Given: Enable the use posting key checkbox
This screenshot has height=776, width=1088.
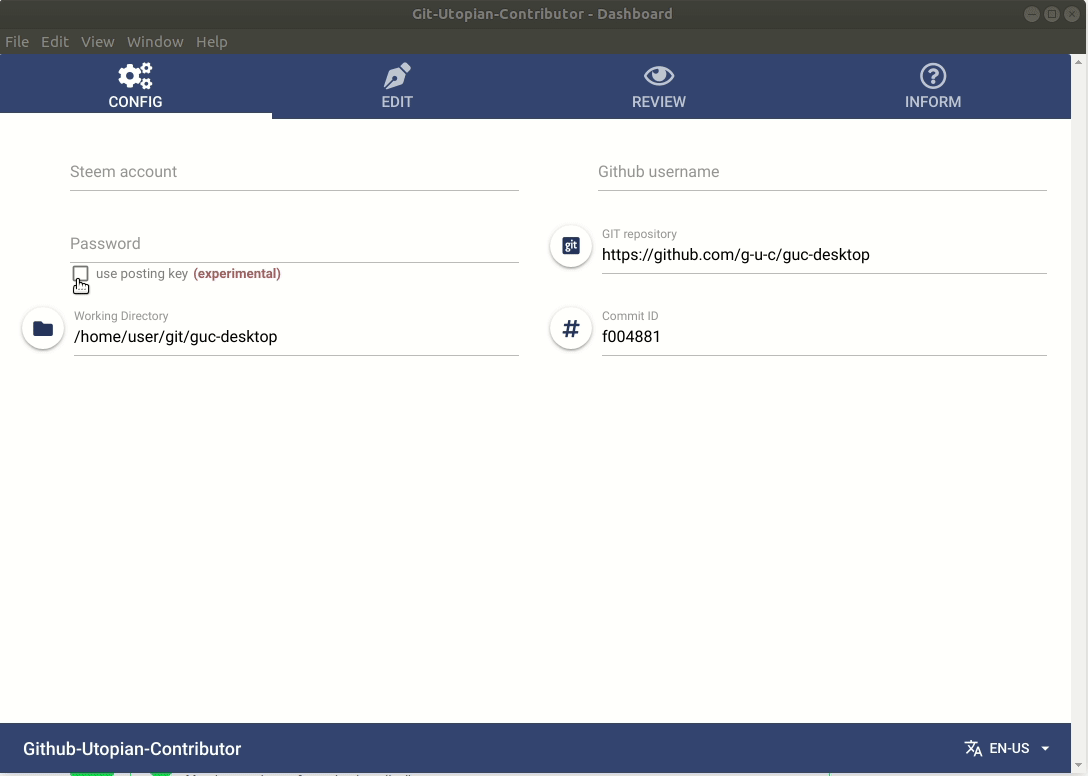Looking at the screenshot, I should coord(80,273).
